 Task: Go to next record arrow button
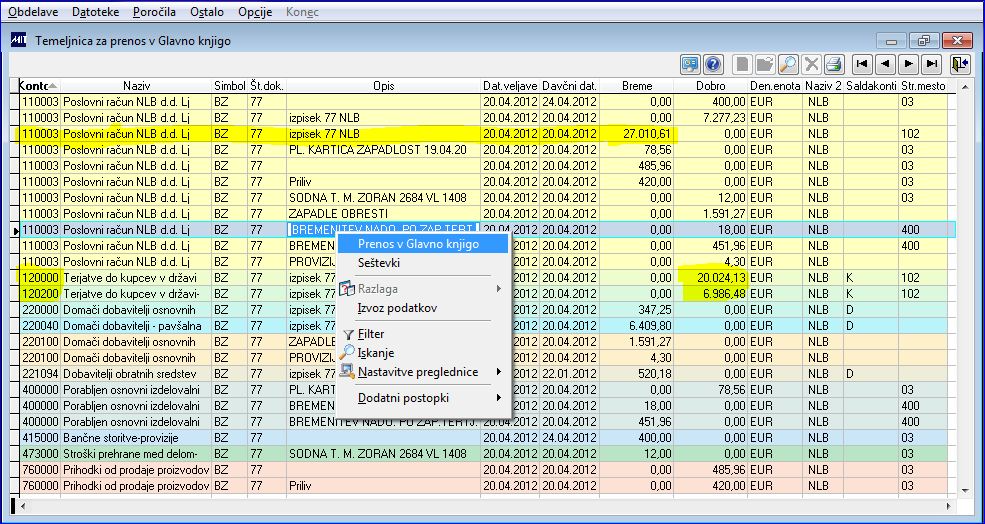coord(908,64)
